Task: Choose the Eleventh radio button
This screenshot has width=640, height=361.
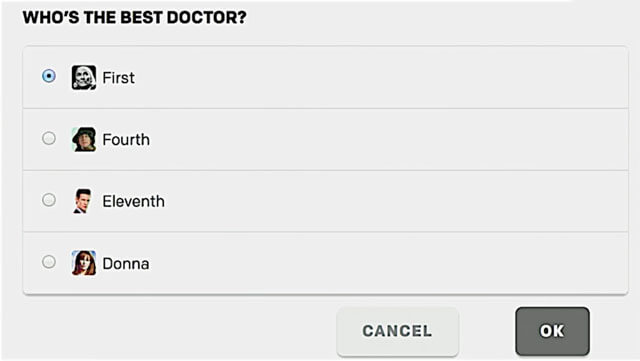Action: click(49, 200)
